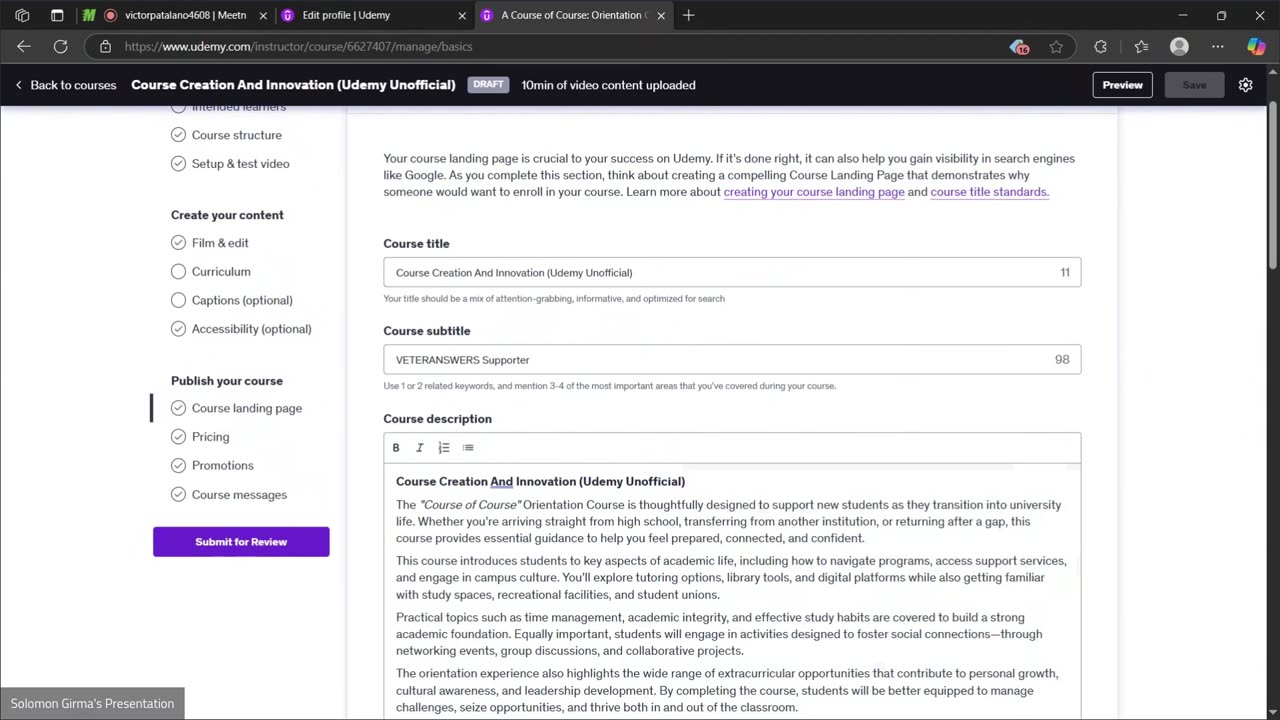Close the A Course of Course tab
The image size is (1280, 720).
pos(661,15)
